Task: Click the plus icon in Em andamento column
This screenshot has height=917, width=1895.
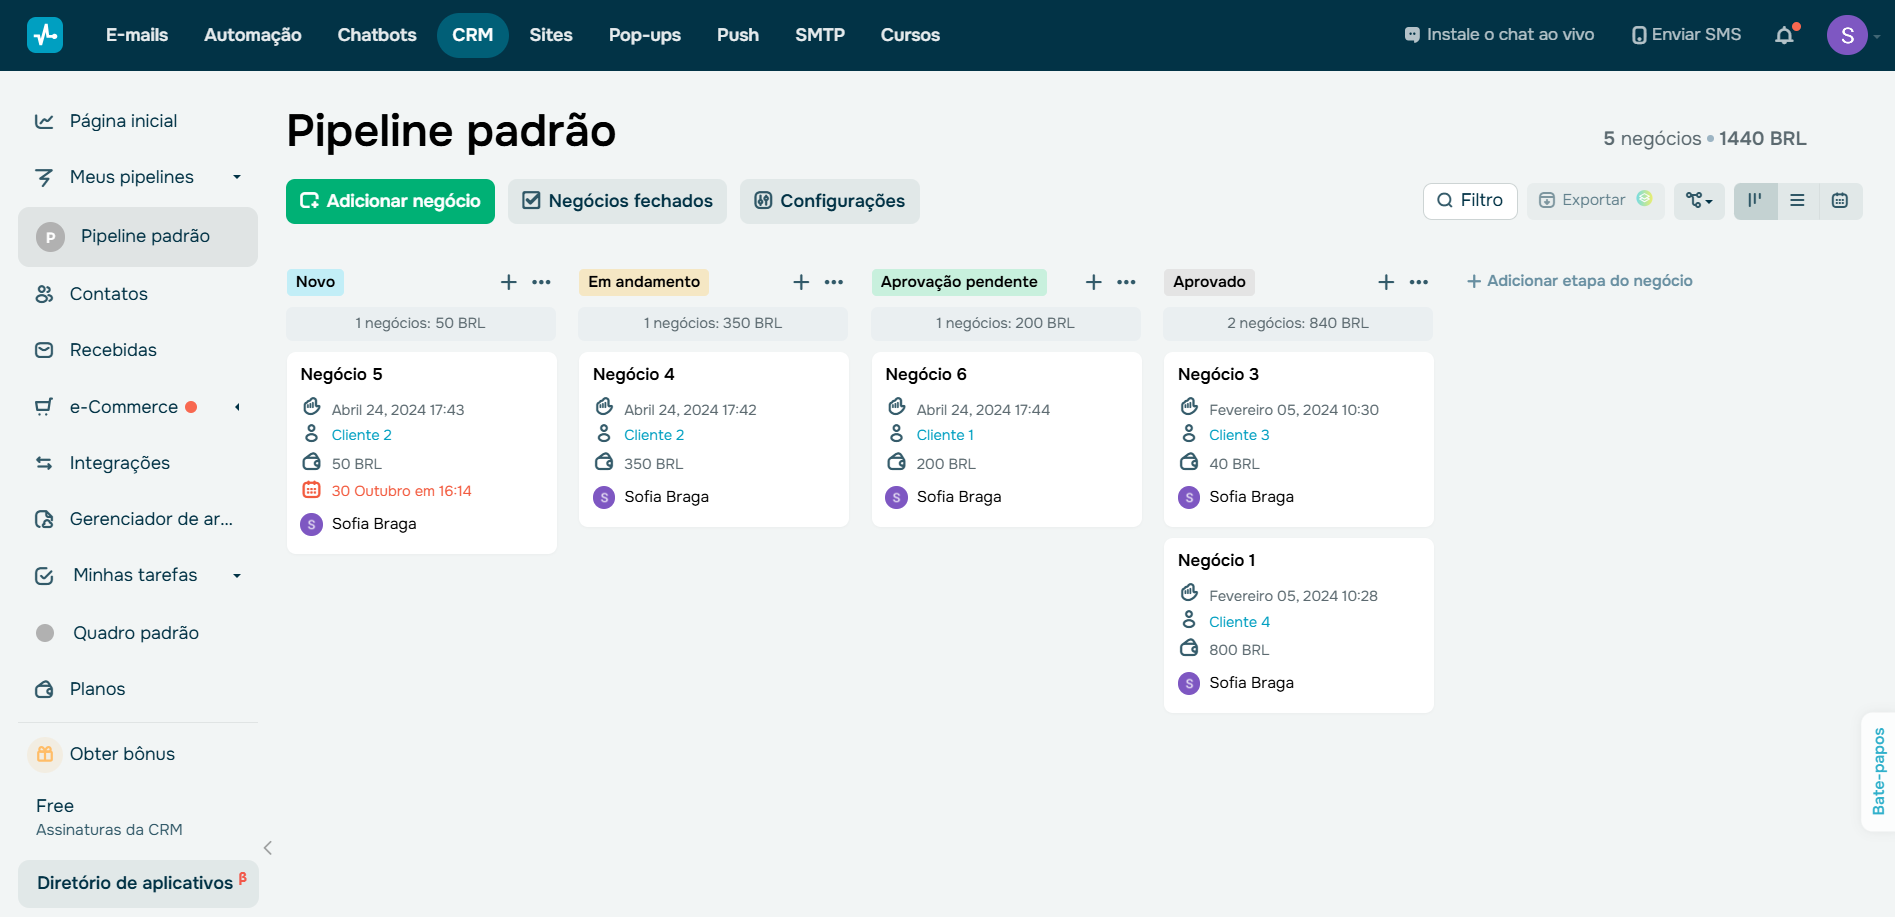Action: coord(801,282)
